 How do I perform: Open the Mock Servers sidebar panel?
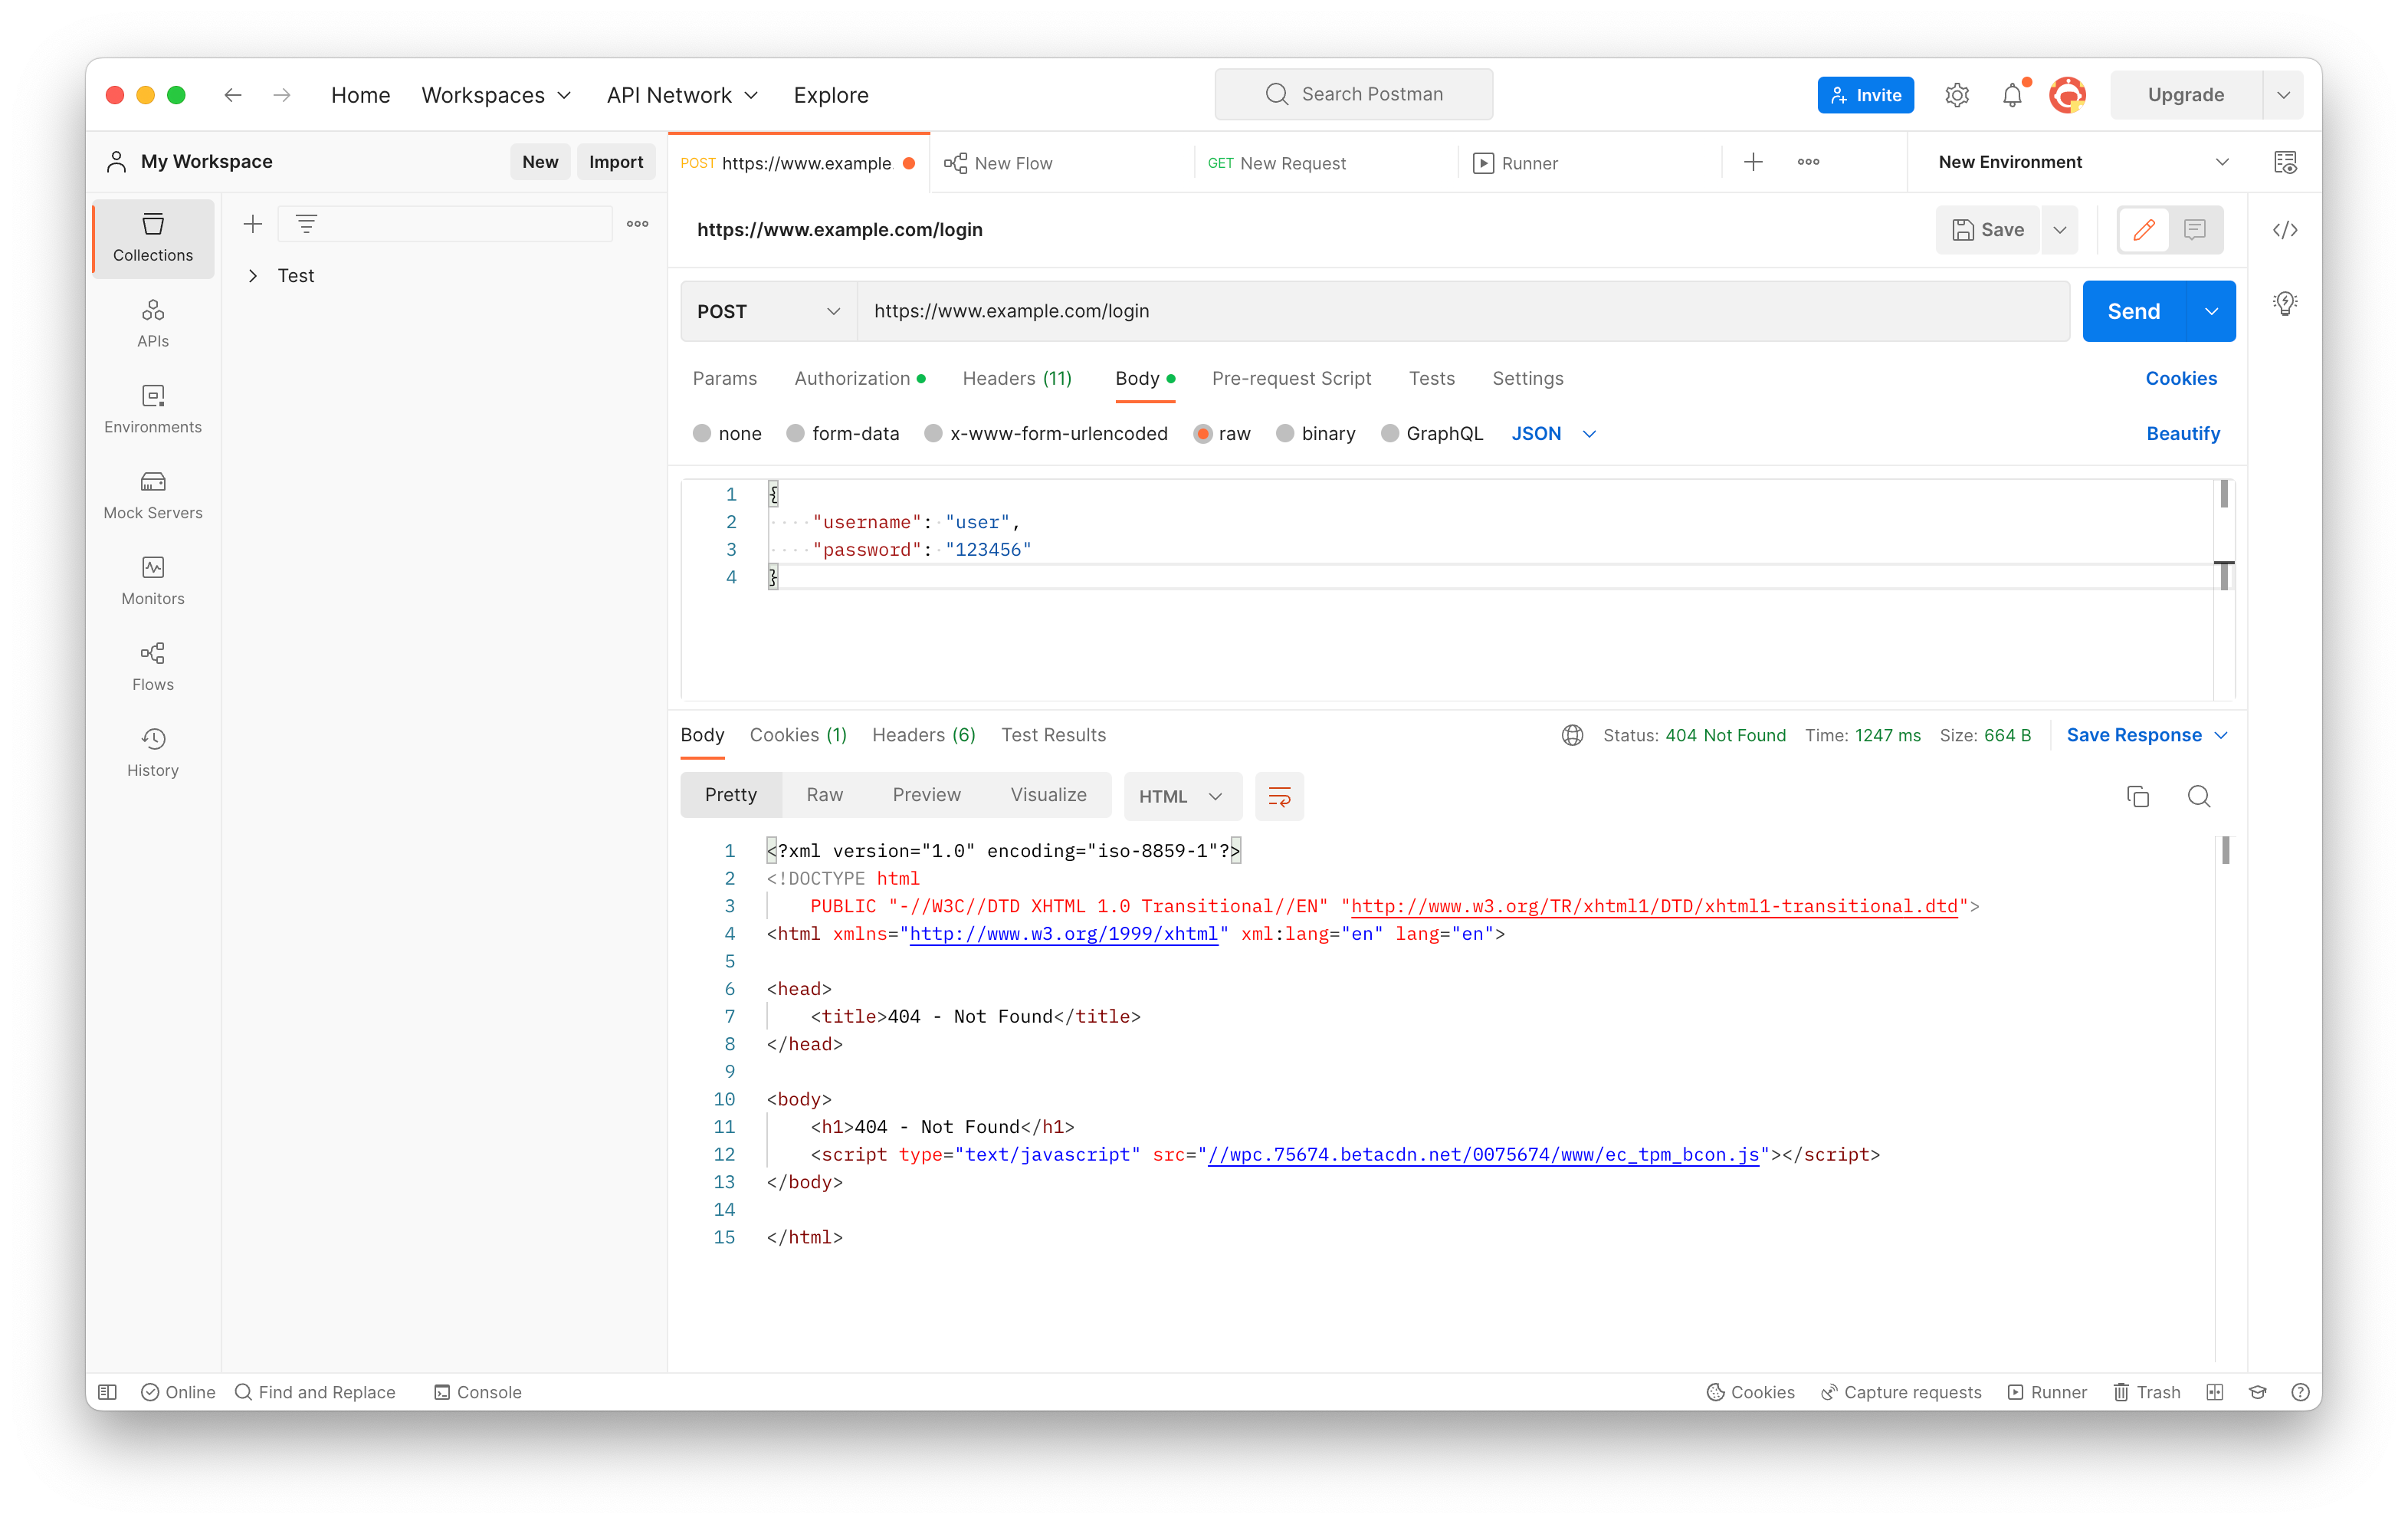(x=152, y=495)
